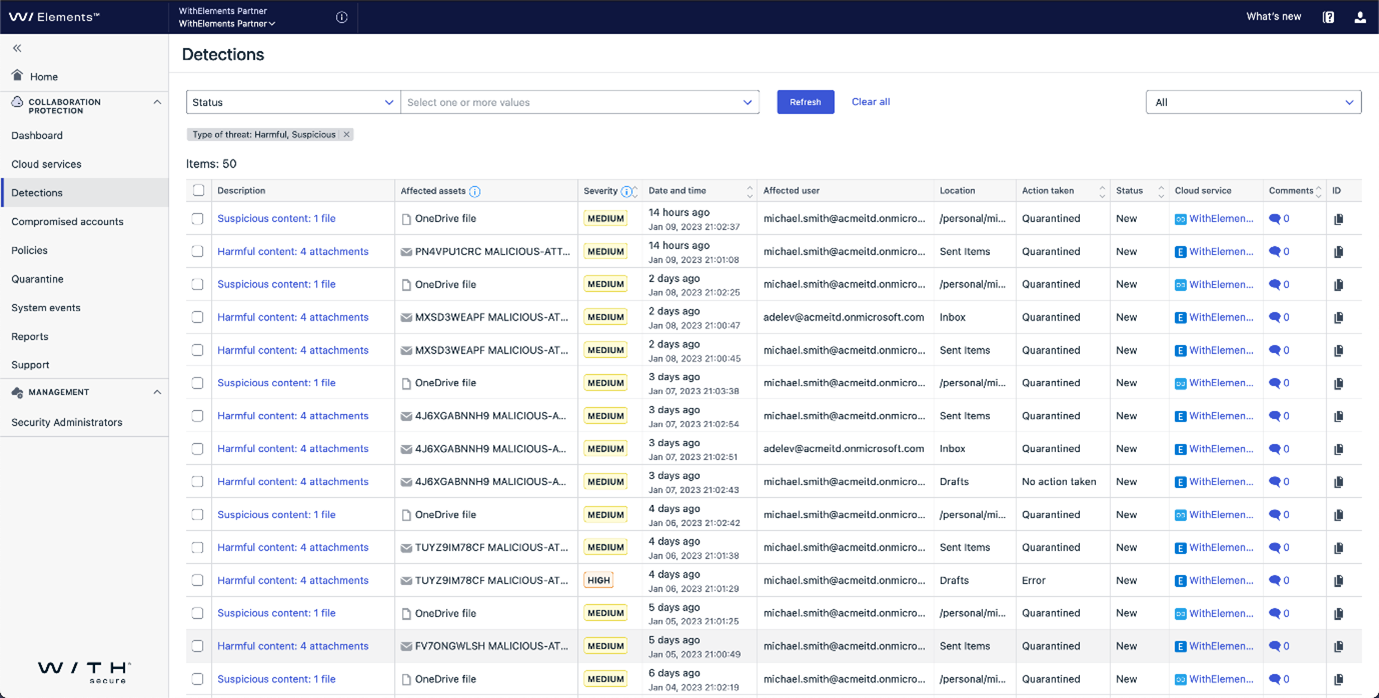
Task: Open the user account icon
Action: [x=1360, y=17]
